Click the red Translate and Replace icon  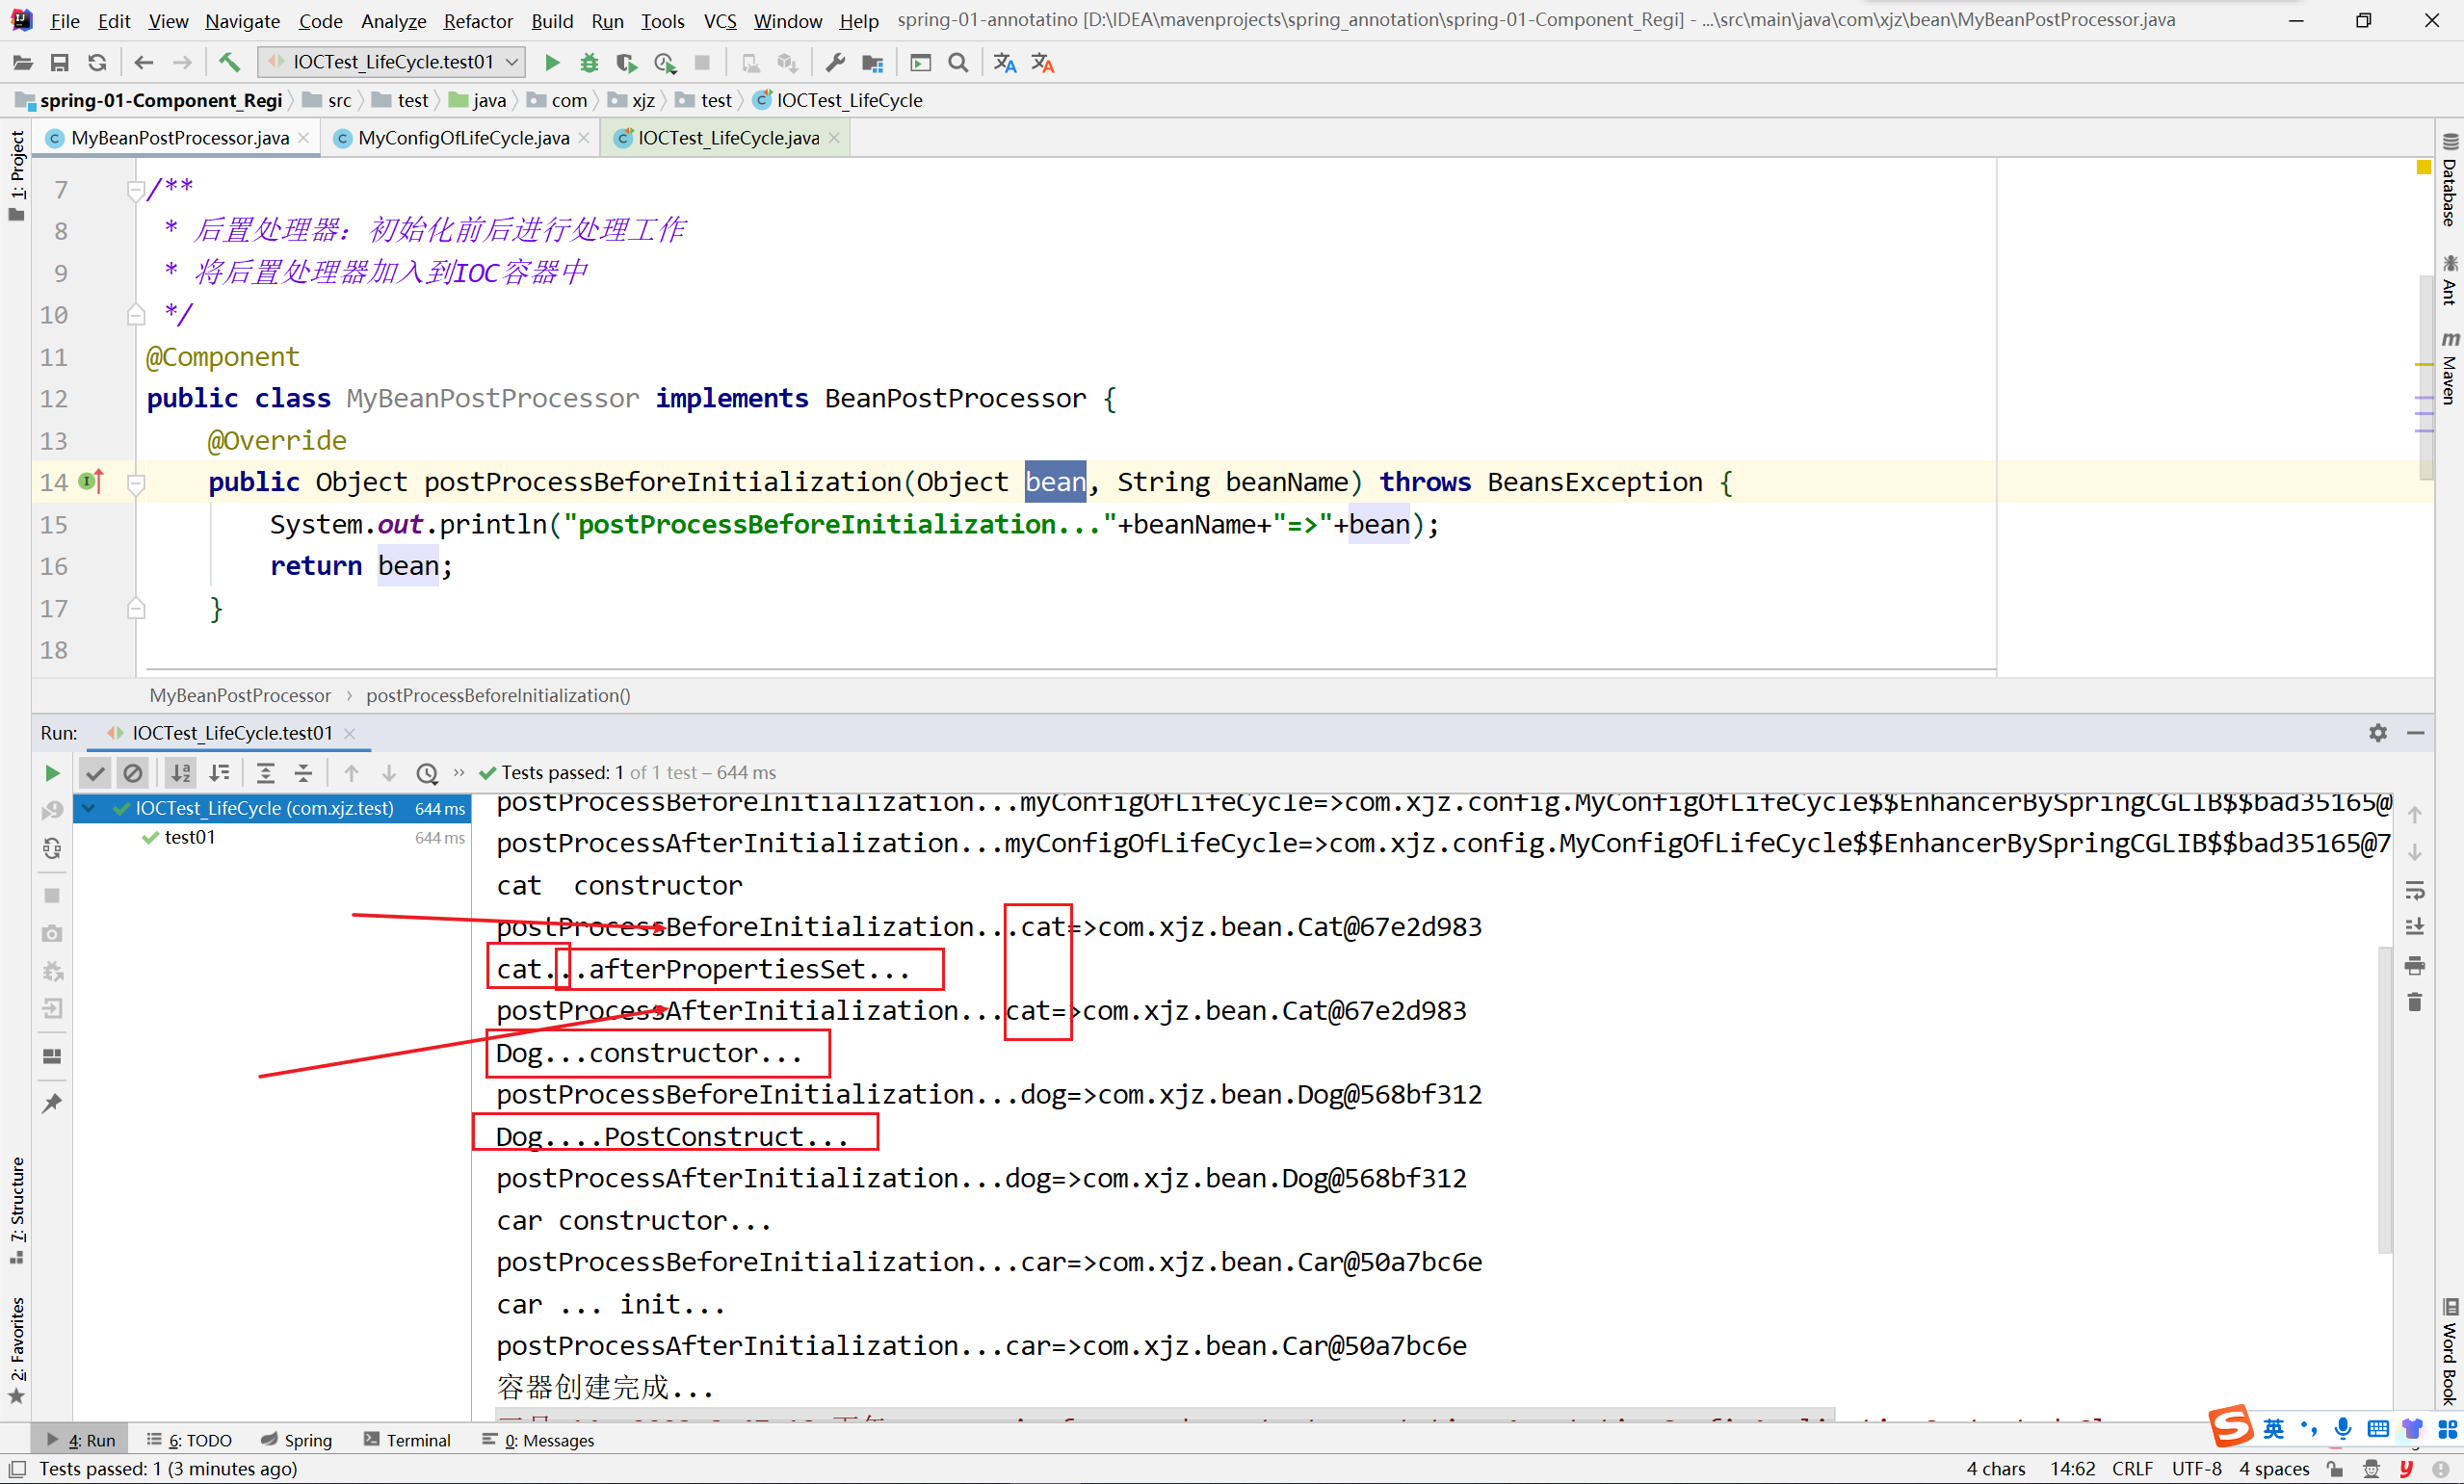[x=1043, y=63]
